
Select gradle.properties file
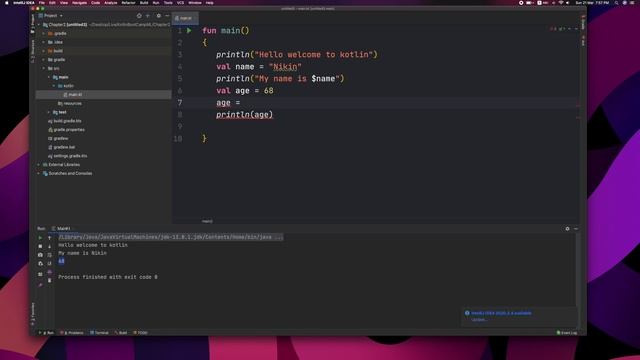tap(67, 130)
